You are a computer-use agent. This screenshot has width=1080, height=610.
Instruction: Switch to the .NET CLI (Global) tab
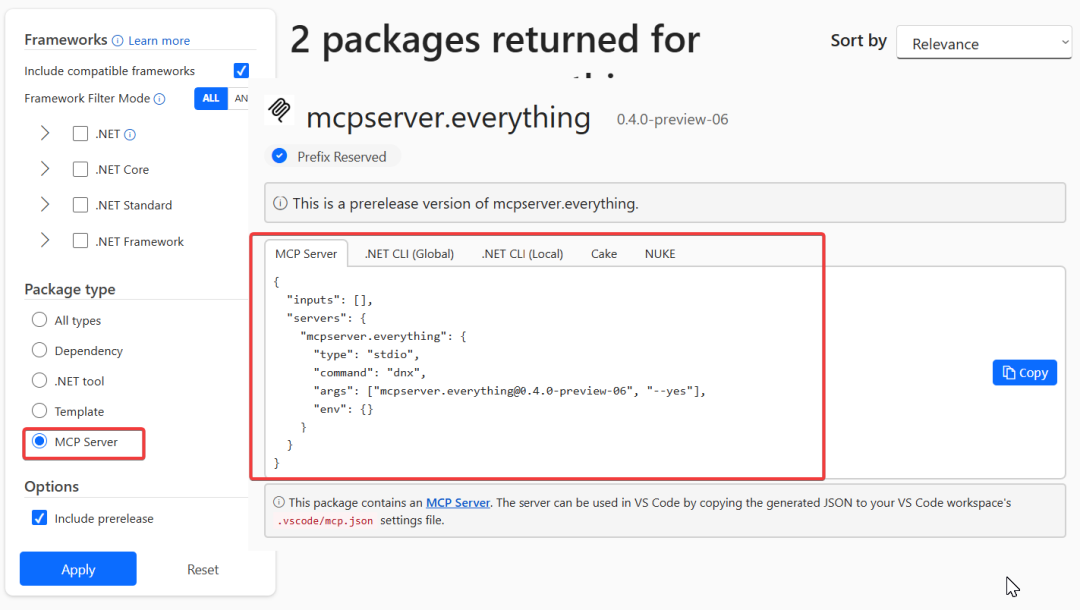(x=409, y=253)
